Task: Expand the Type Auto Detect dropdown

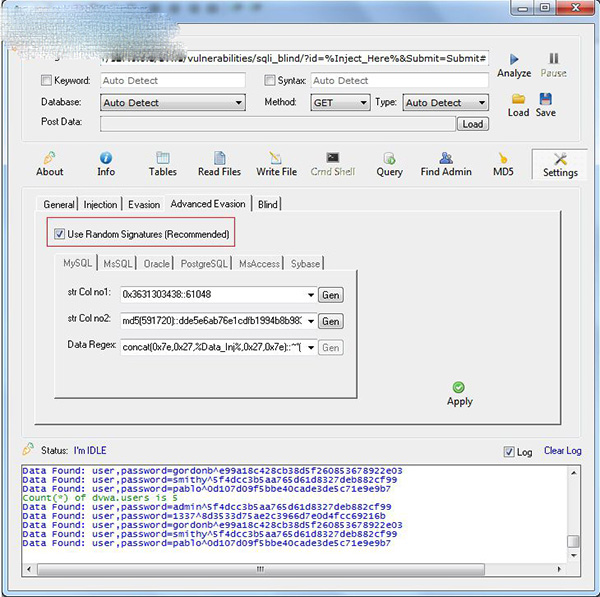Action: 481,103
